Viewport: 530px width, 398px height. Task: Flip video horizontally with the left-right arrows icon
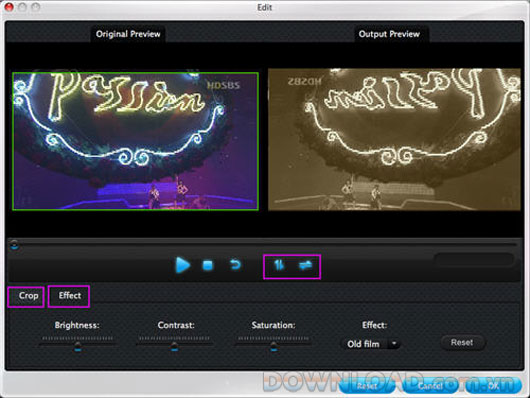click(x=306, y=265)
